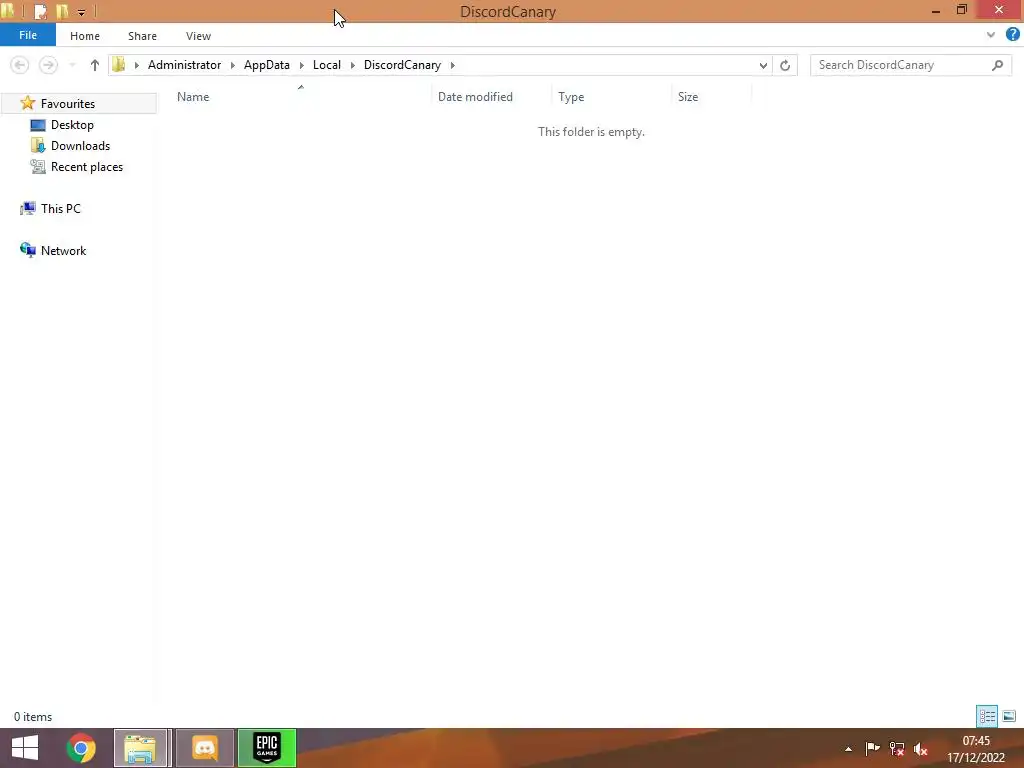
Task: Click the New folder quick access icon
Action: pos(62,11)
